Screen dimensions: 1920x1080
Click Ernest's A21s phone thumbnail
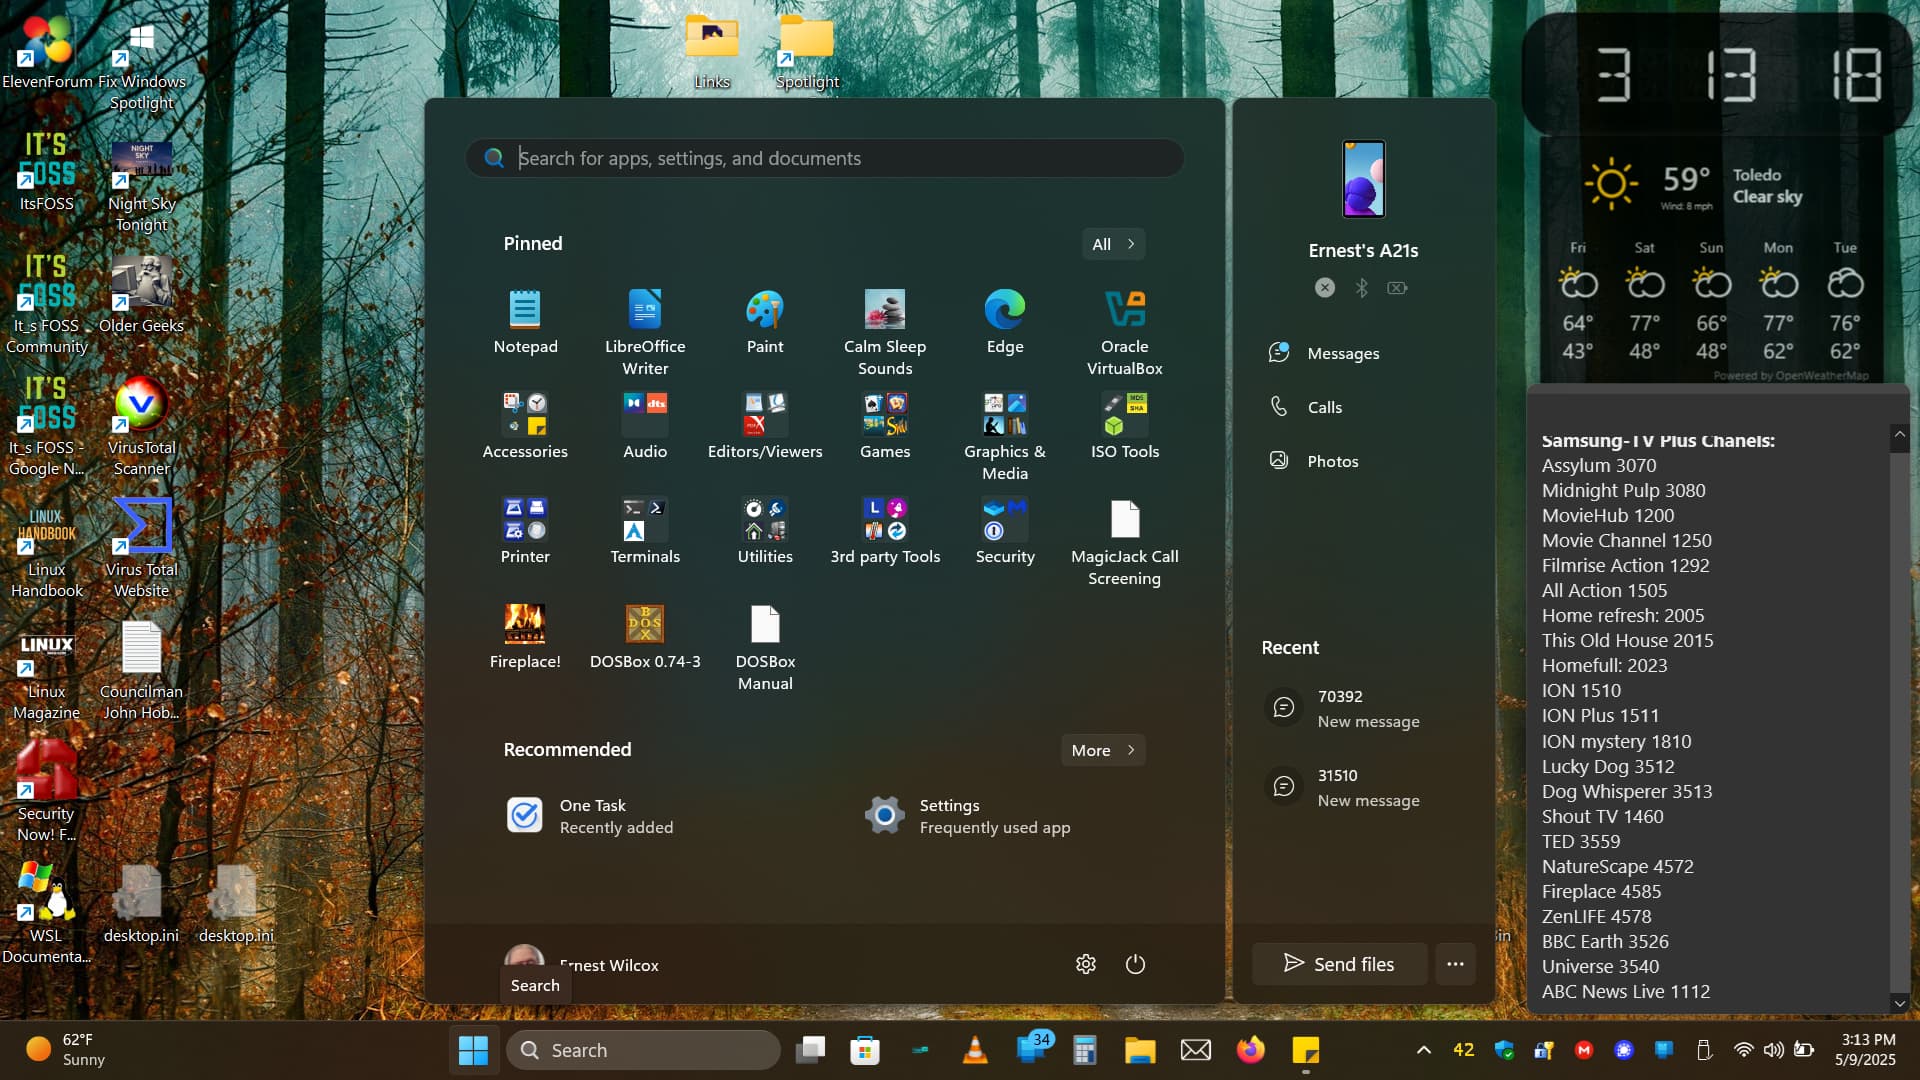click(1364, 179)
